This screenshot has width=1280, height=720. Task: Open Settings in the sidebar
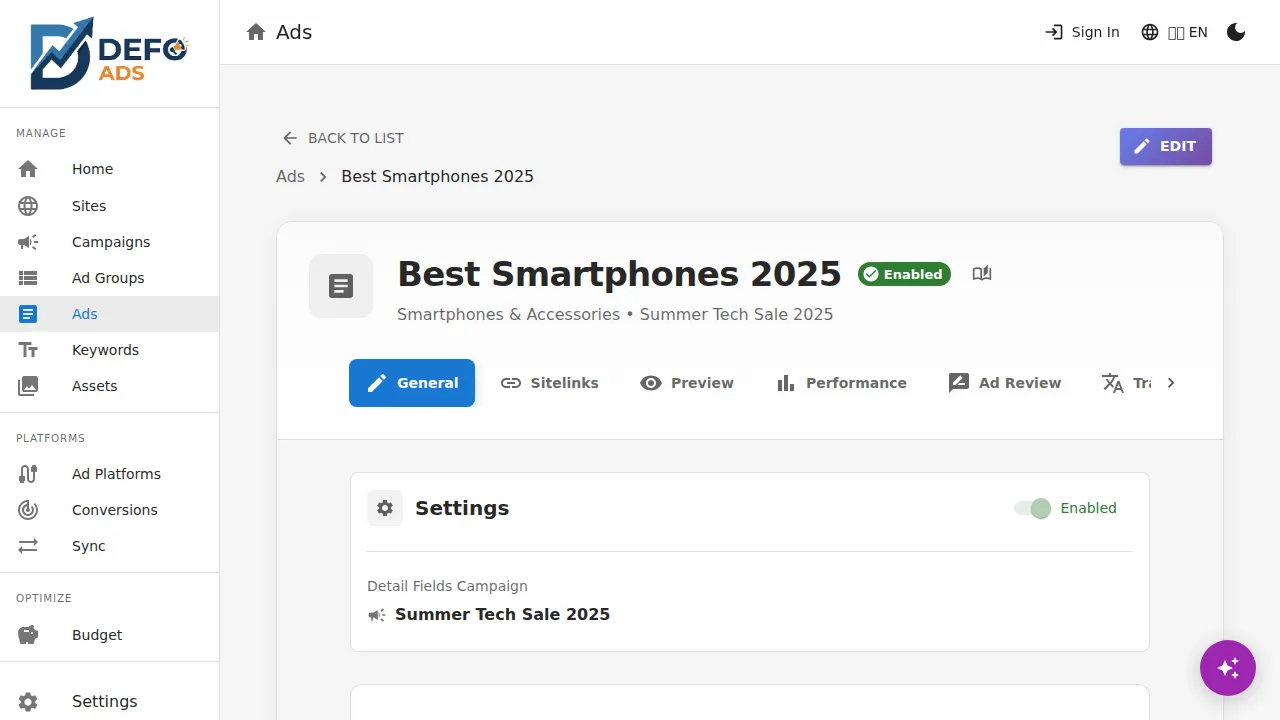(x=110, y=701)
